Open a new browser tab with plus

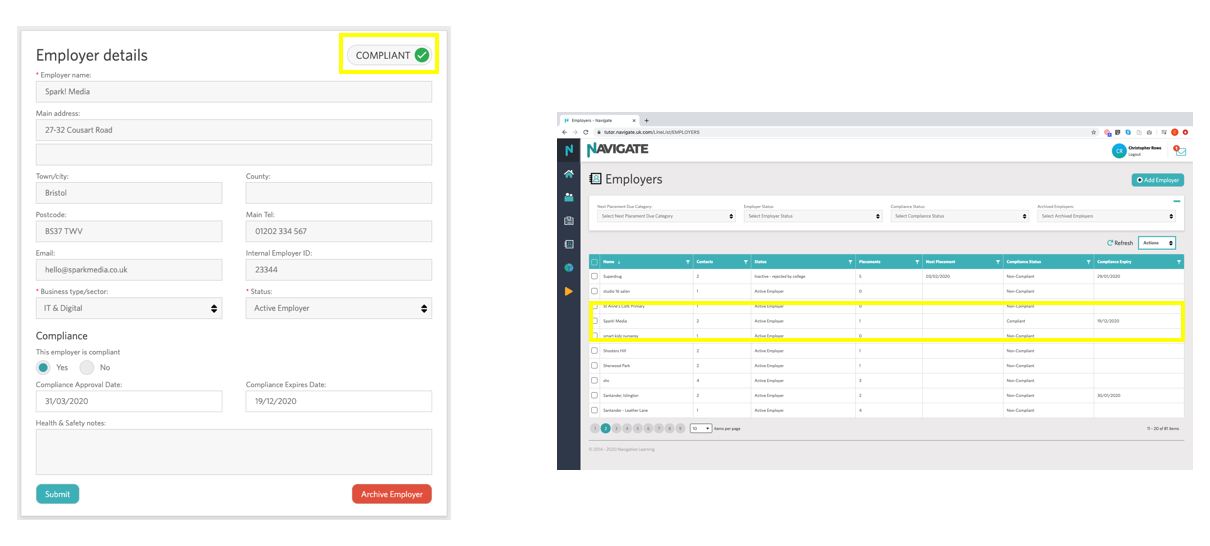[x=647, y=120]
